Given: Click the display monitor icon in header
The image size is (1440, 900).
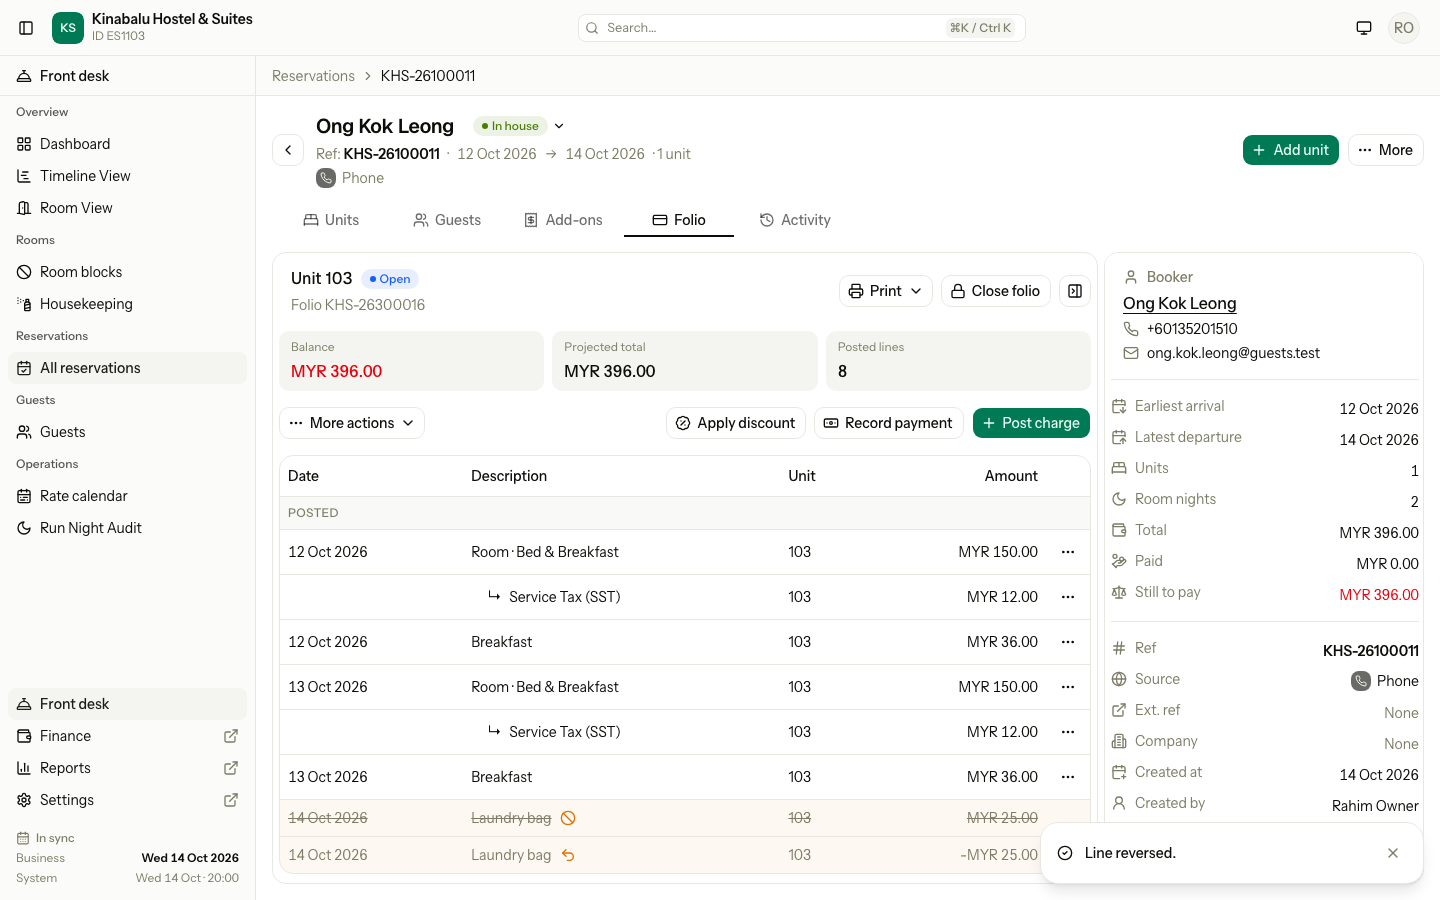Looking at the screenshot, I should (1364, 28).
